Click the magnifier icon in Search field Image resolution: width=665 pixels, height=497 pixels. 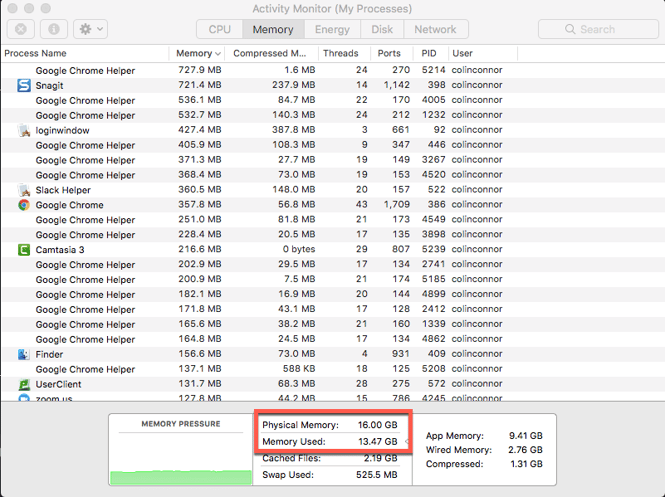pyautogui.click(x=570, y=29)
